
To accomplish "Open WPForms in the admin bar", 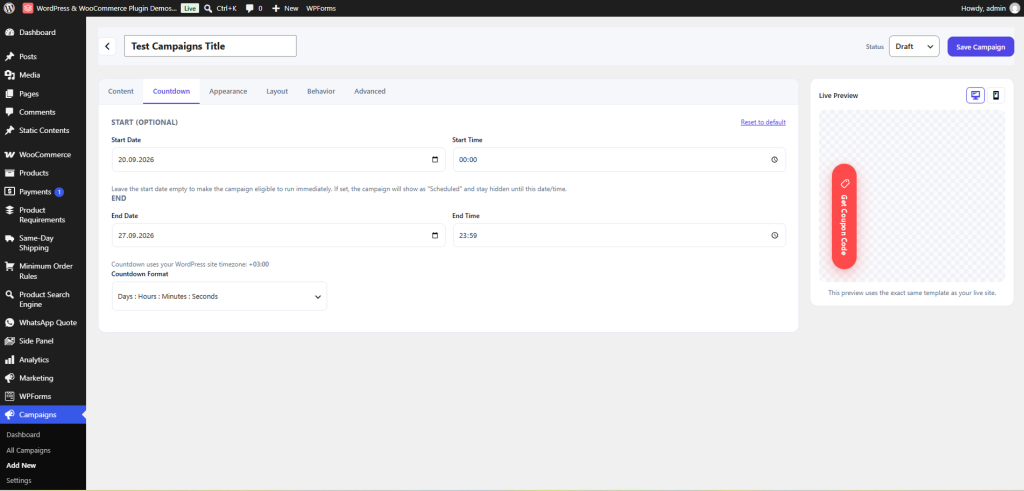I will [321, 8].
